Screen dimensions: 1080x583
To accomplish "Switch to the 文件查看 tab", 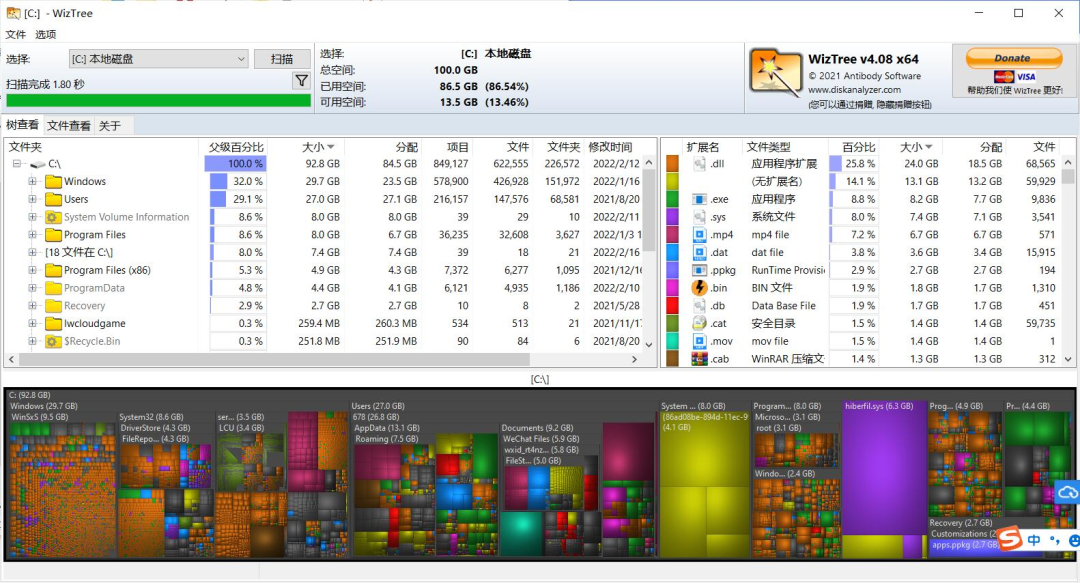I will tap(70, 126).
